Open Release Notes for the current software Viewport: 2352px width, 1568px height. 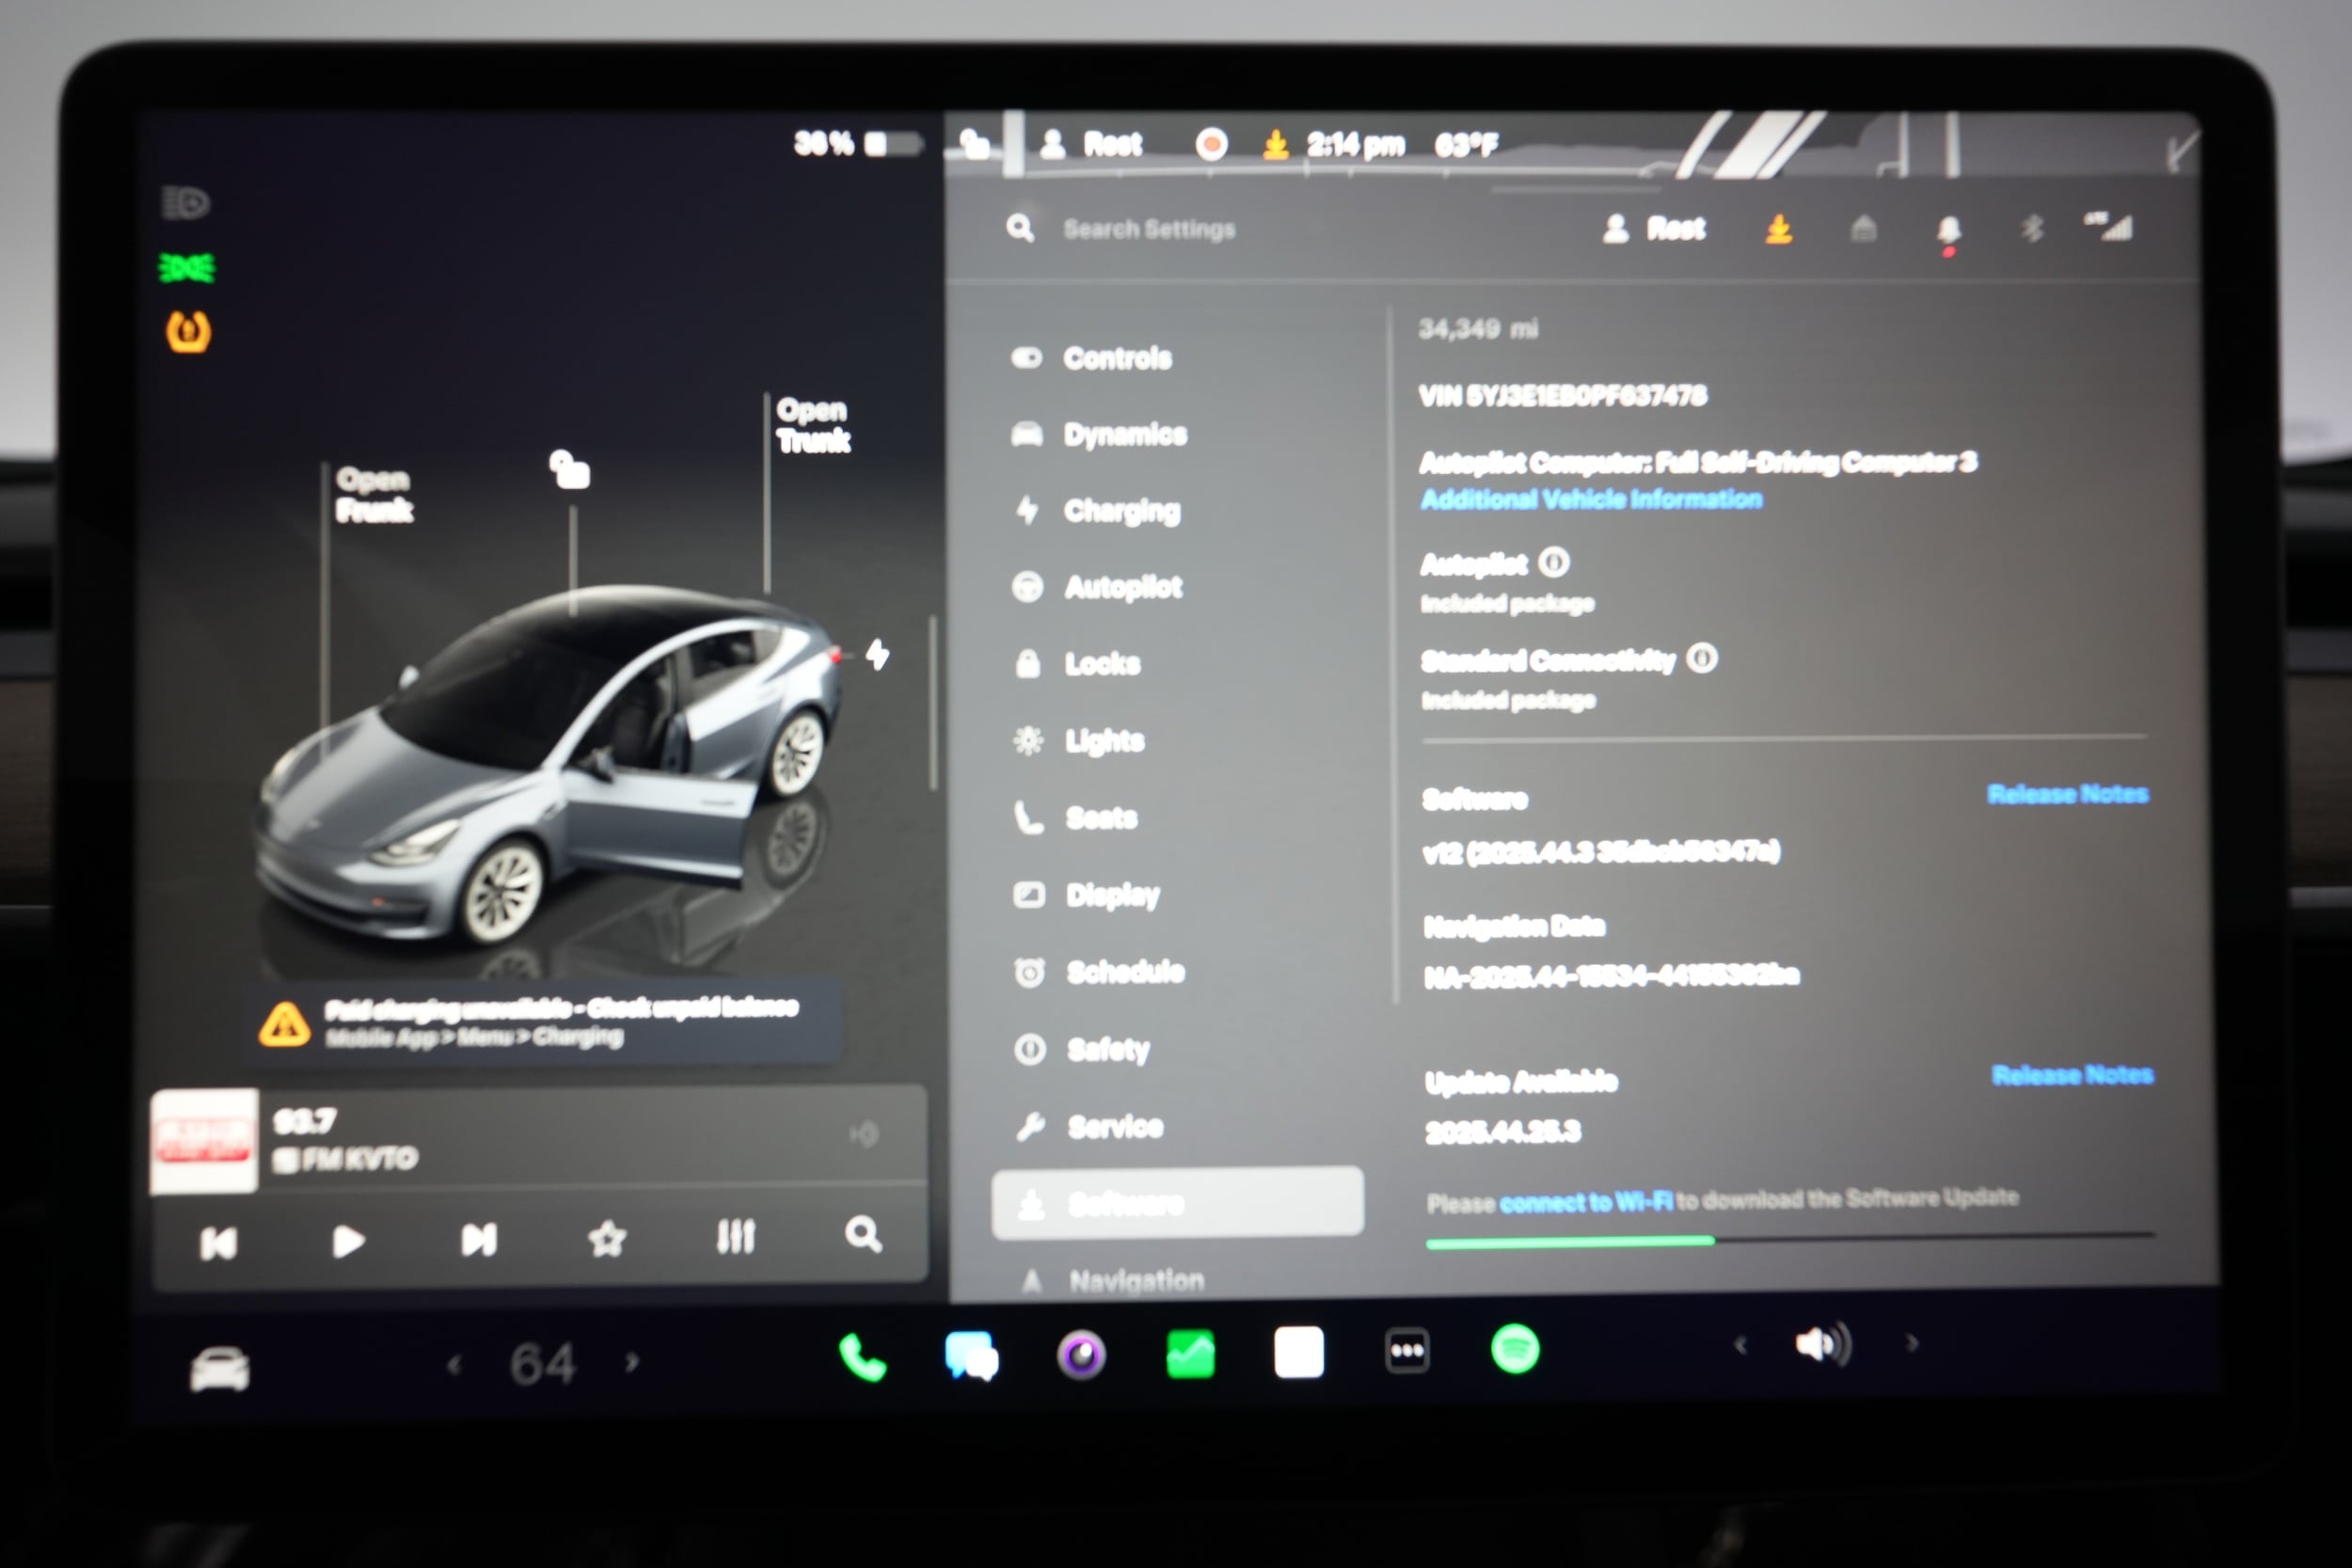2067,794
